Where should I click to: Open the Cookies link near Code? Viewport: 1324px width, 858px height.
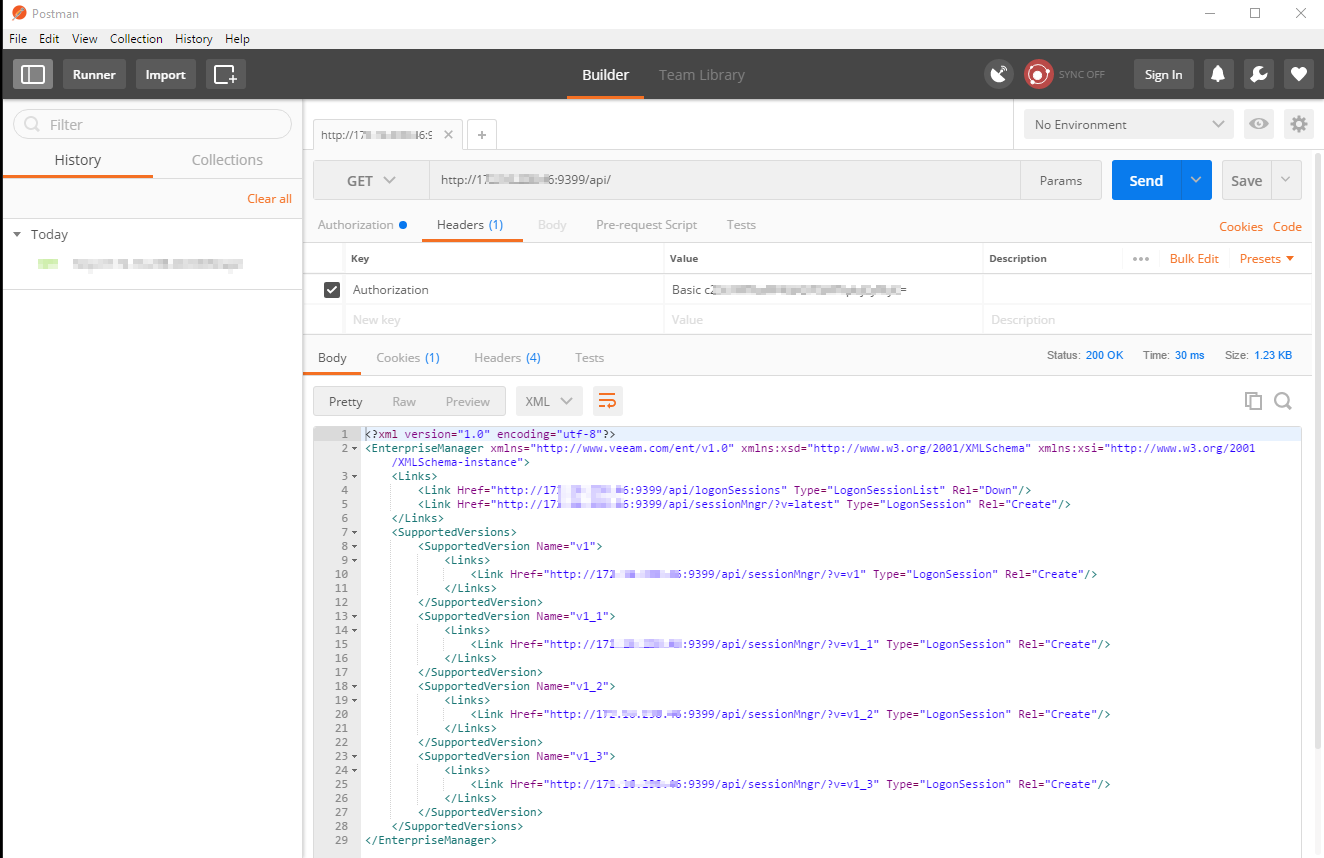click(1241, 226)
